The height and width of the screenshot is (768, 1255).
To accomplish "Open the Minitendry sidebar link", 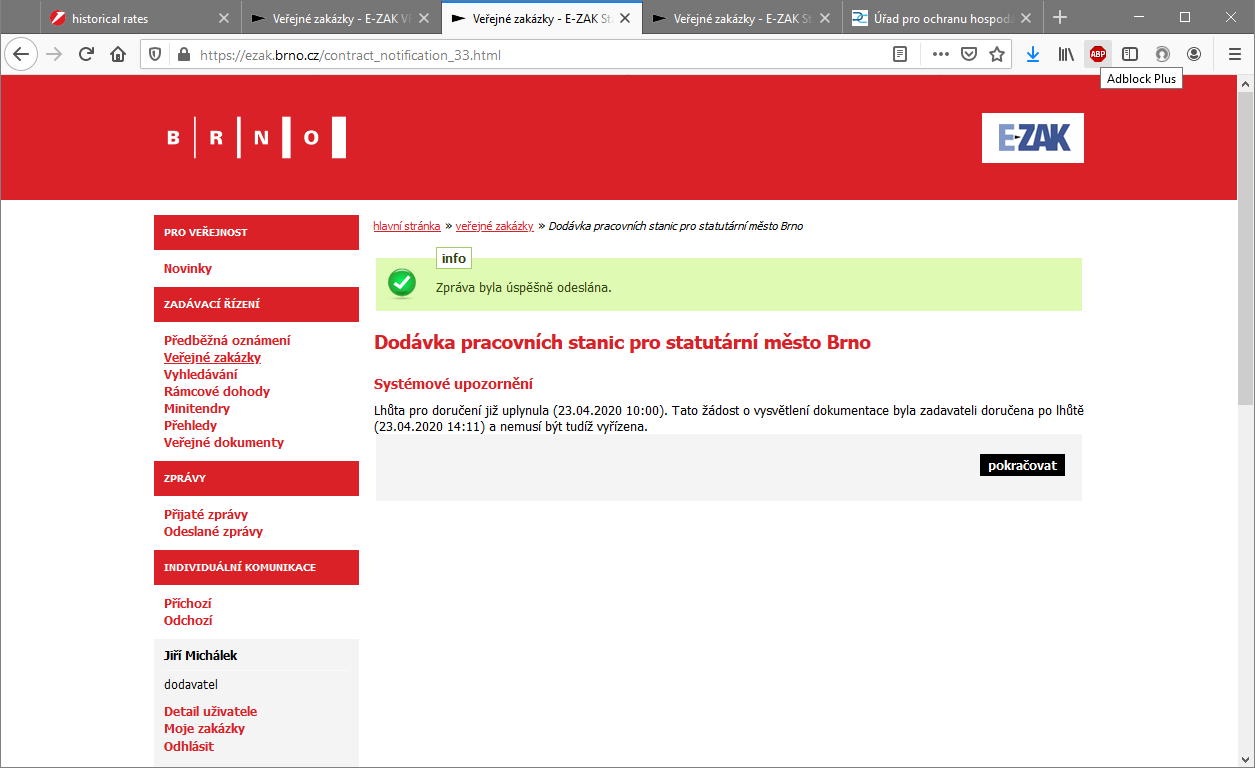I will pyautogui.click(x=197, y=409).
